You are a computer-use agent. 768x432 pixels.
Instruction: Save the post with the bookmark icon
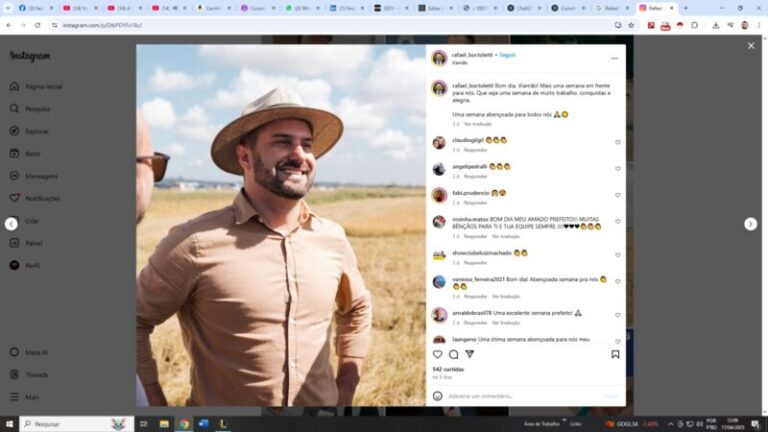click(x=615, y=354)
